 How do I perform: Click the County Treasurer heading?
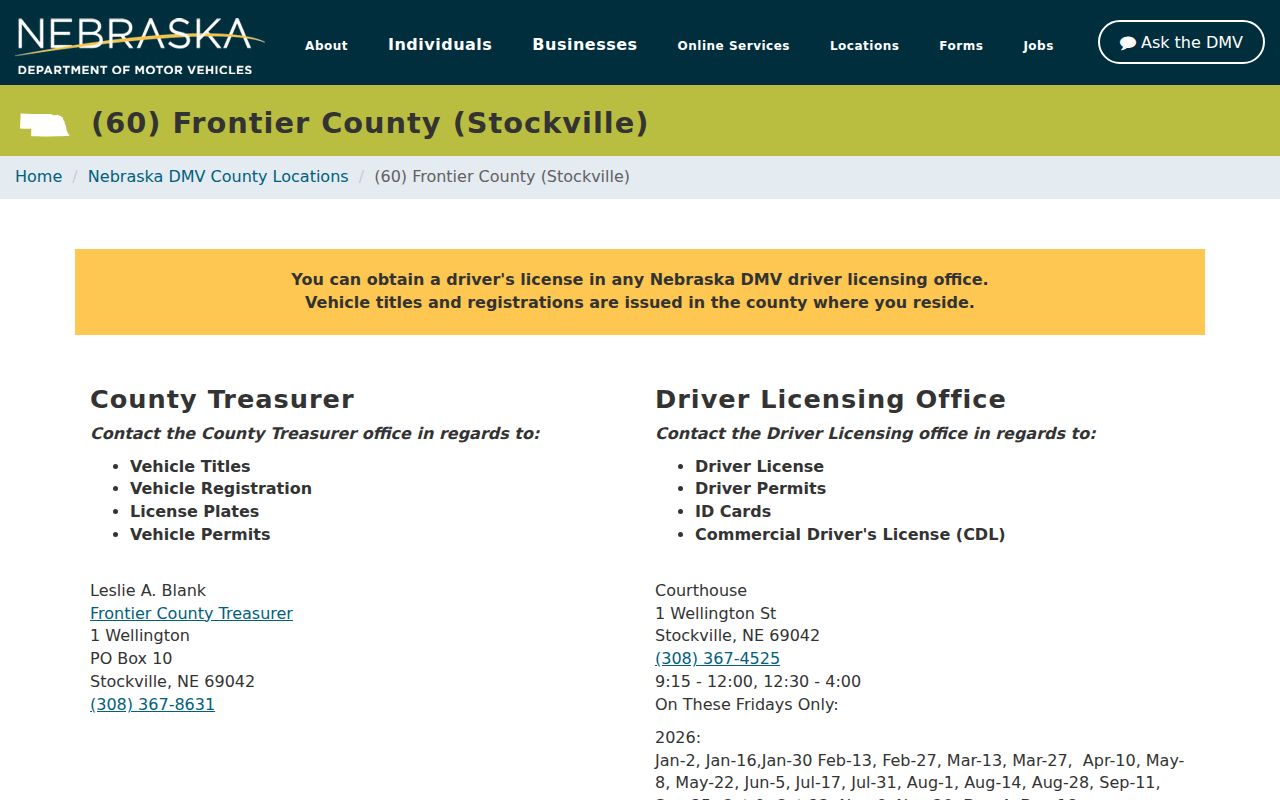(x=222, y=399)
